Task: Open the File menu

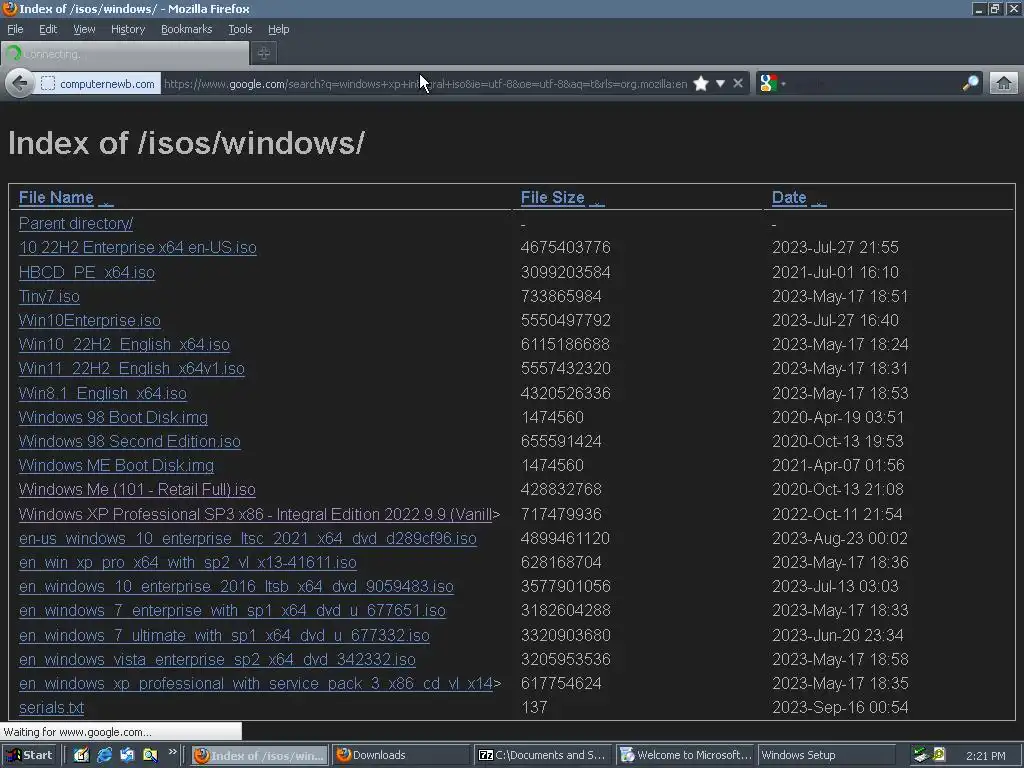Action: click(x=15, y=29)
